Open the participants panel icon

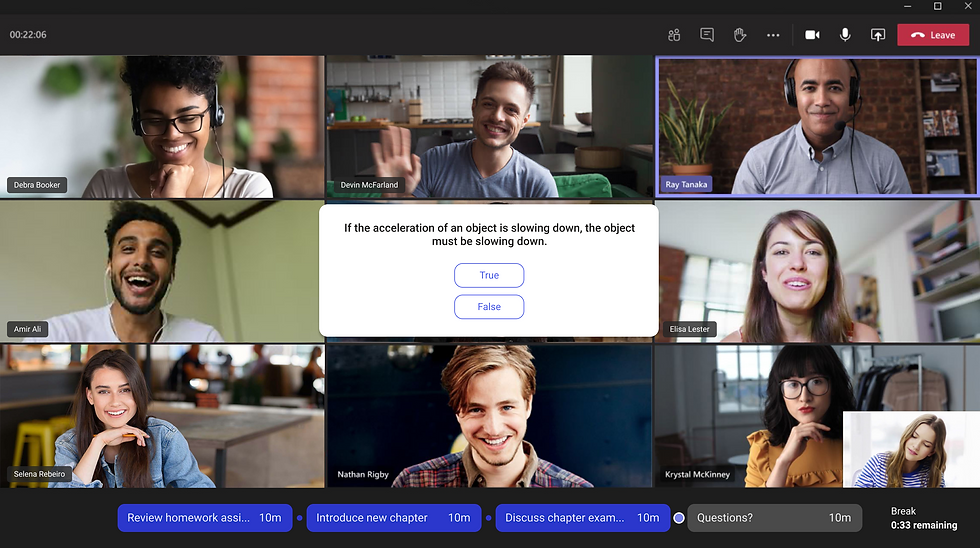674,35
